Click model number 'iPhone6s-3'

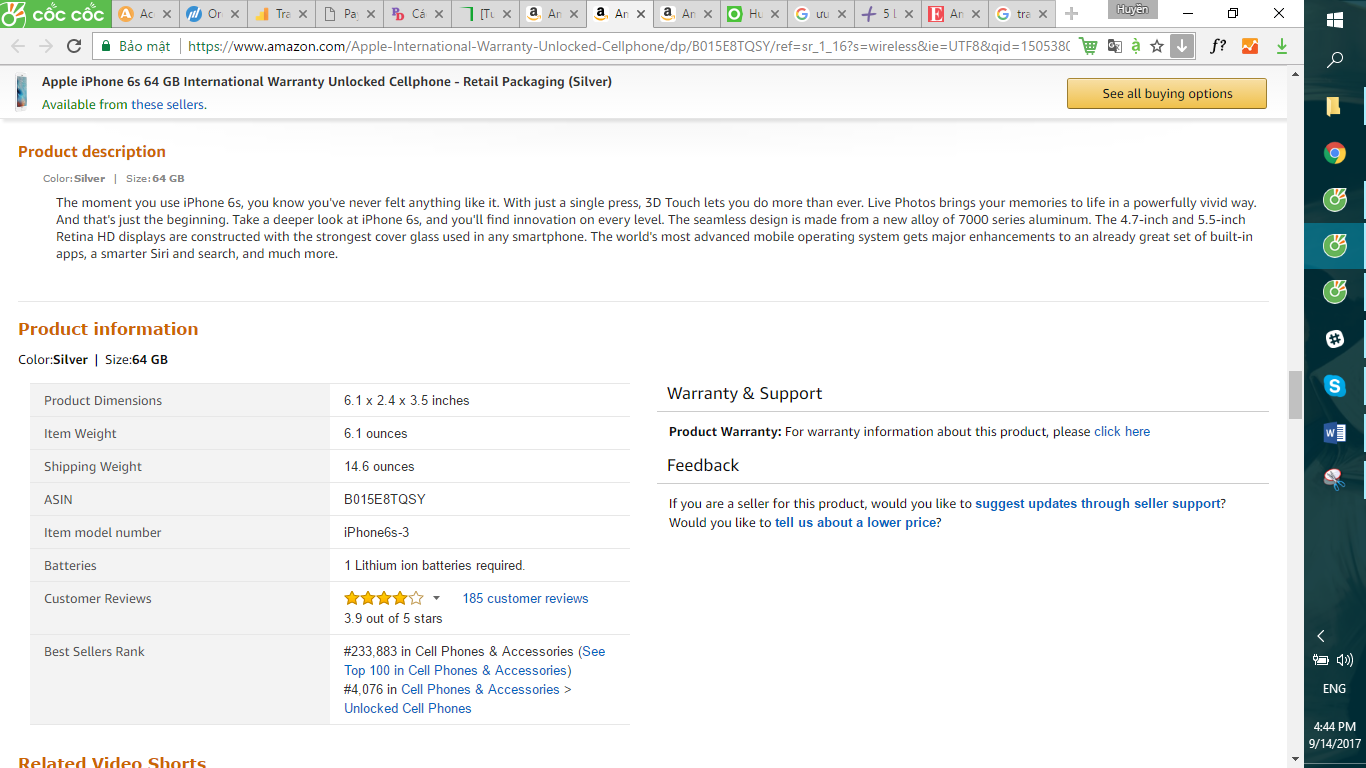coord(377,532)
